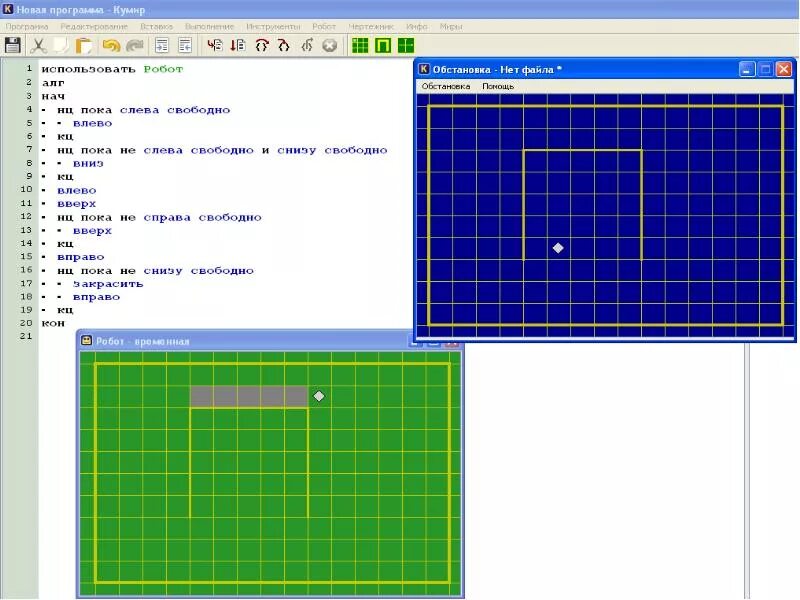
Task: Click the 'влево' command on line 5
Action: (x=92, y=123)
